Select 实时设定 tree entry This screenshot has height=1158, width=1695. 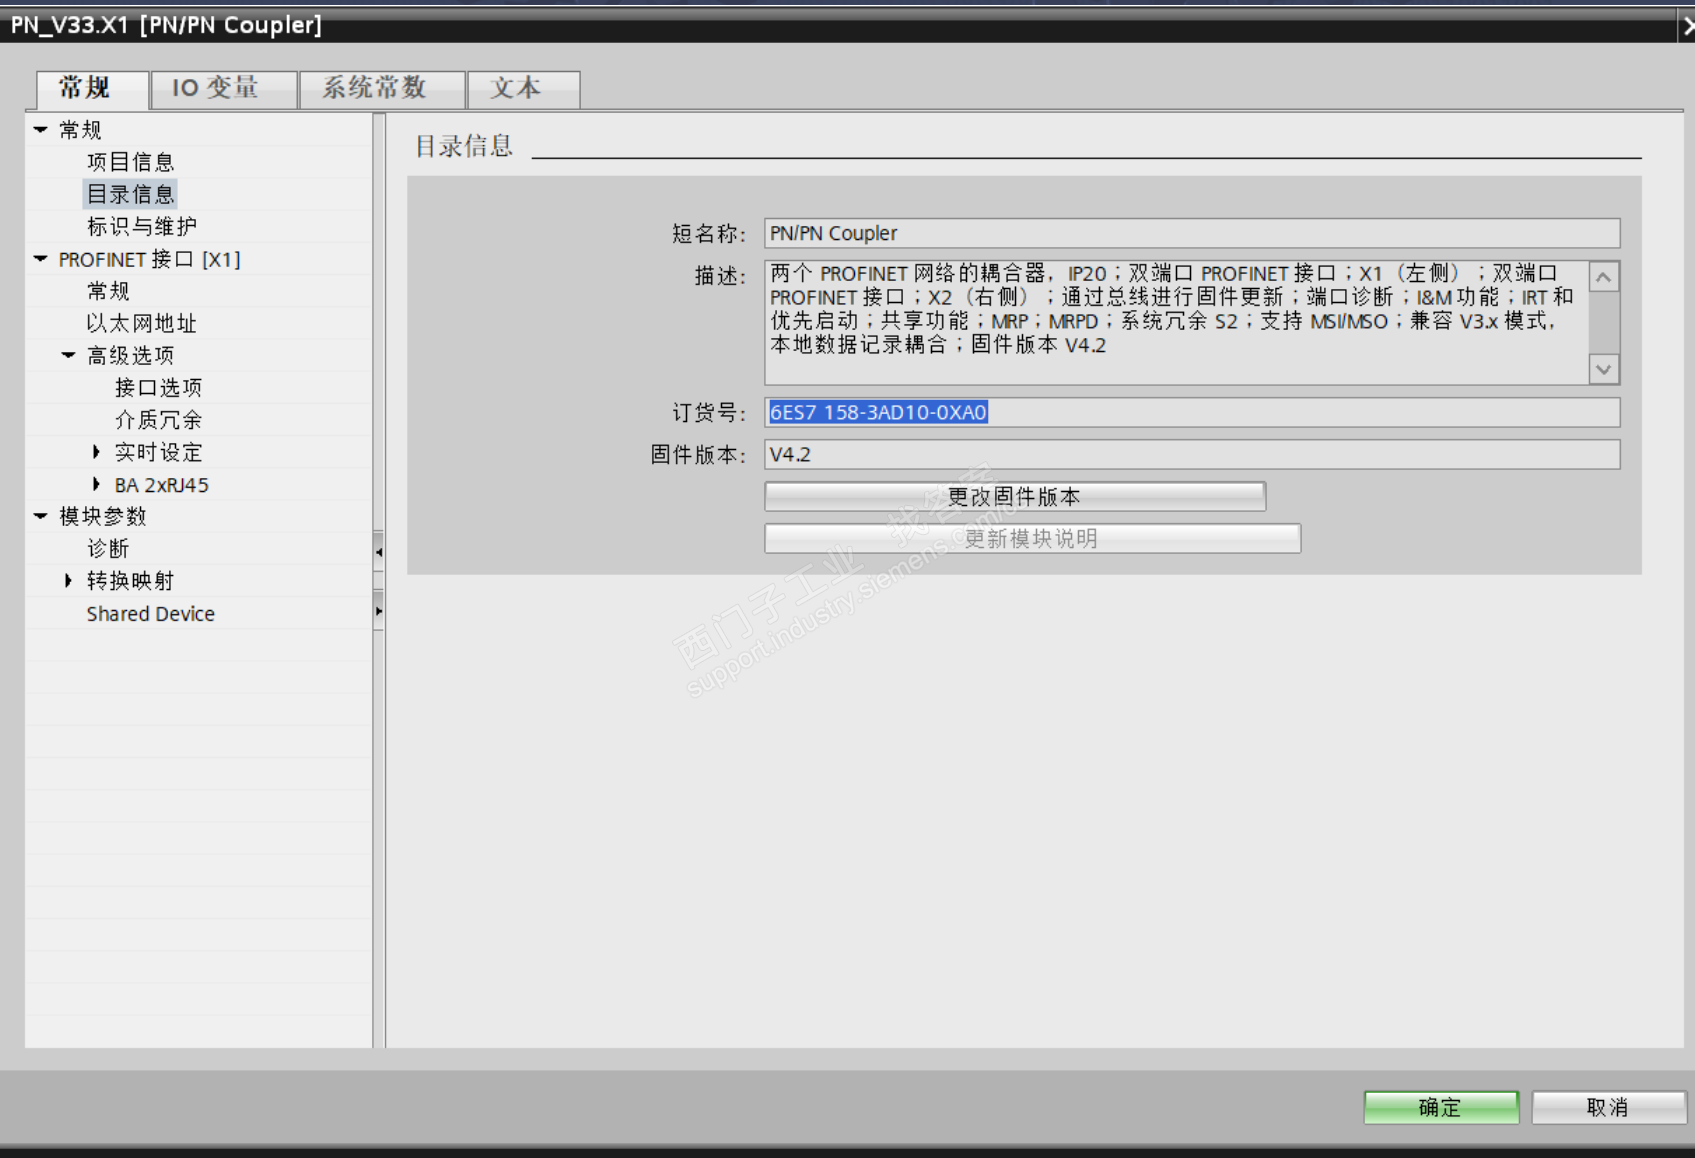pyautogui.click(x=158, y=452)
